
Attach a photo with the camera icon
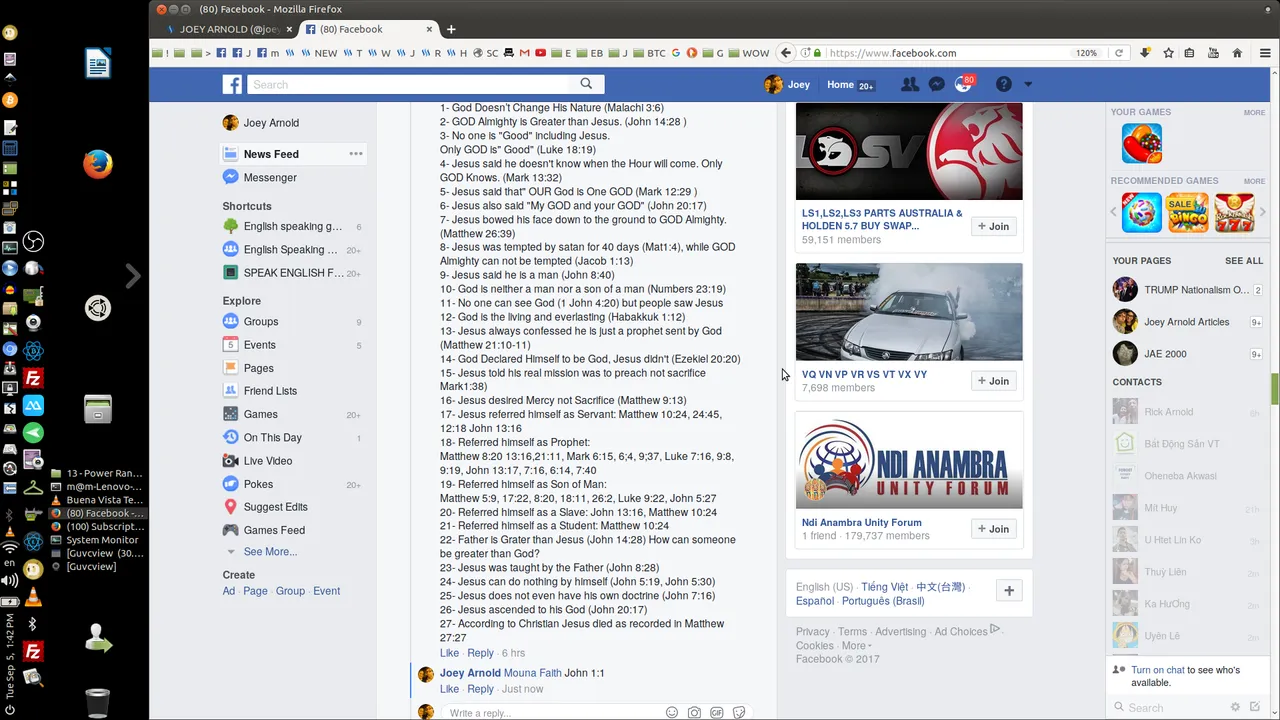point(694,713)
